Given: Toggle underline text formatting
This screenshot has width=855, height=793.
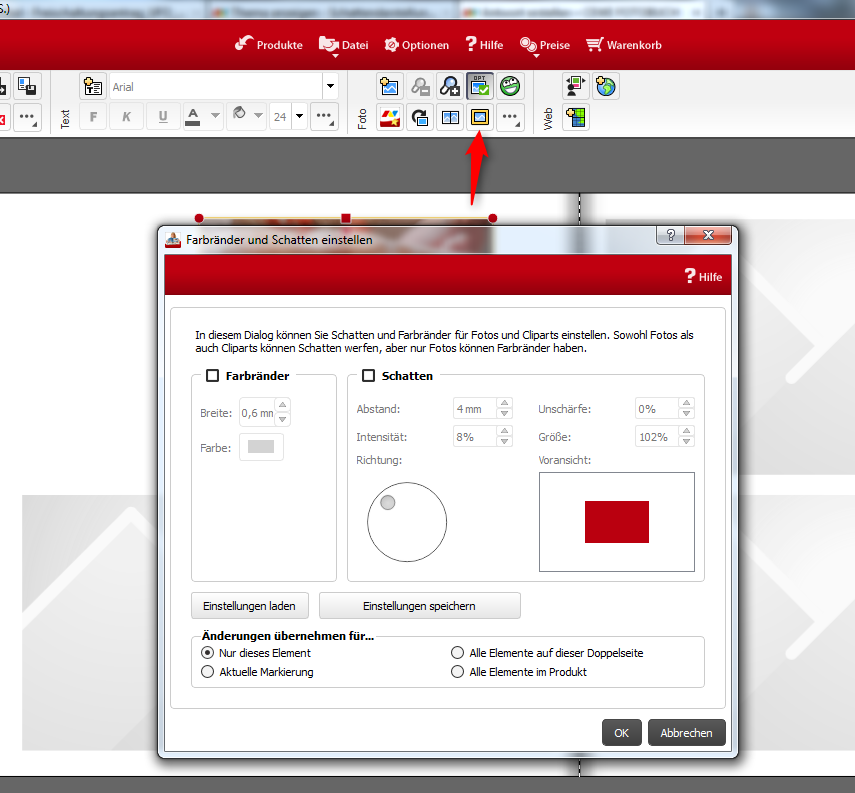Looking at the screenshot, I should point(162,117).
